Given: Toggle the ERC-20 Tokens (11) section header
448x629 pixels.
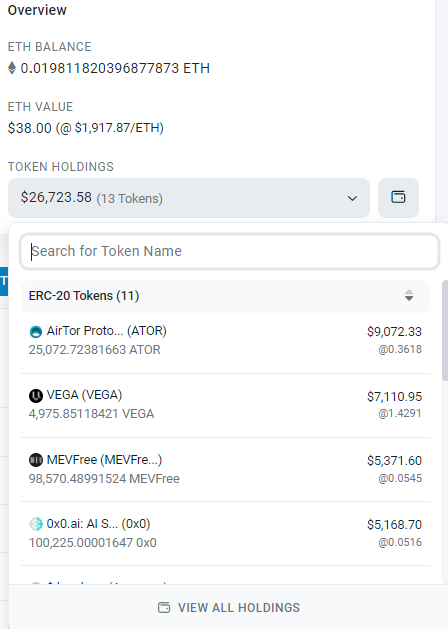Looking at the screenshot, I should pos(225,296).
